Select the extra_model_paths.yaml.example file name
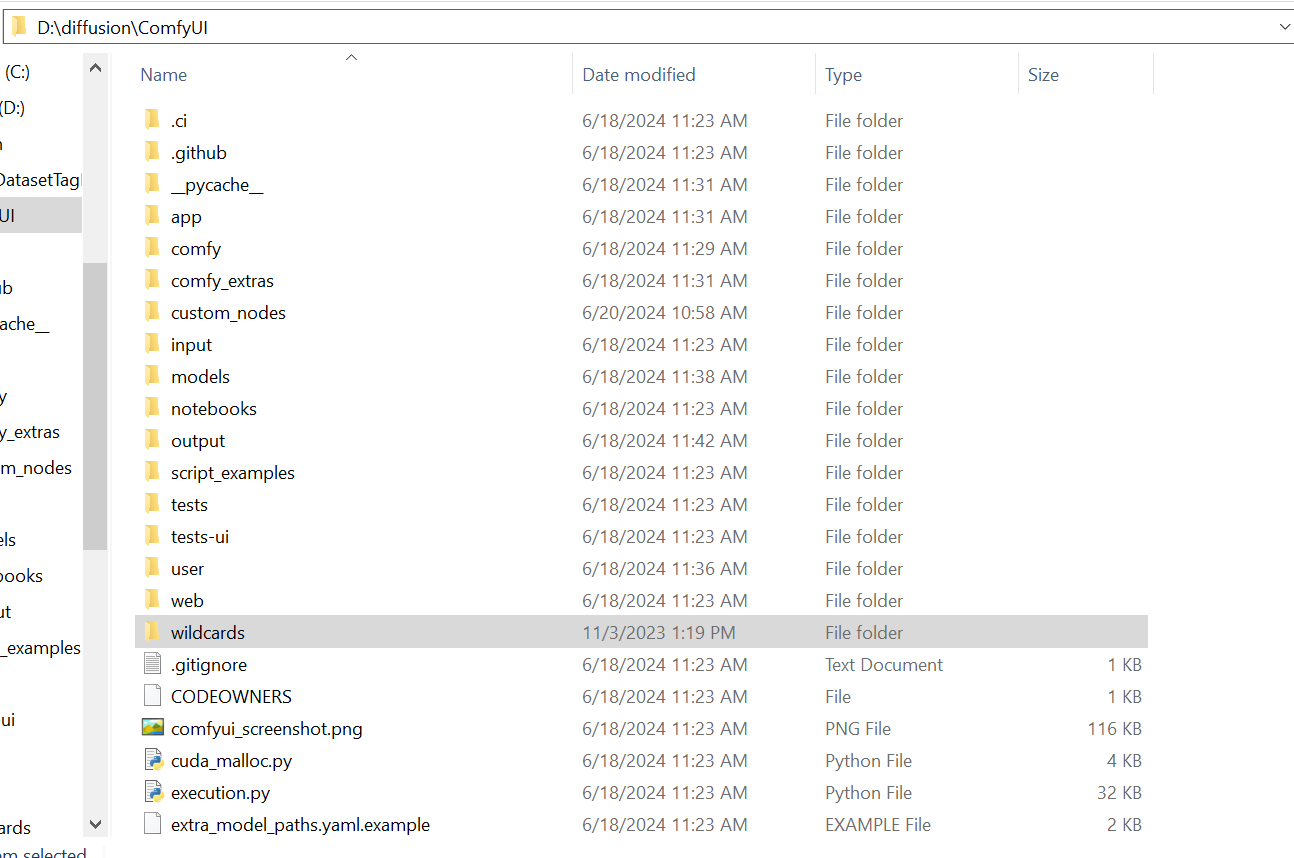Image resolution: width=1294 pixels, height=858 pixels. [x=301, y=825]
